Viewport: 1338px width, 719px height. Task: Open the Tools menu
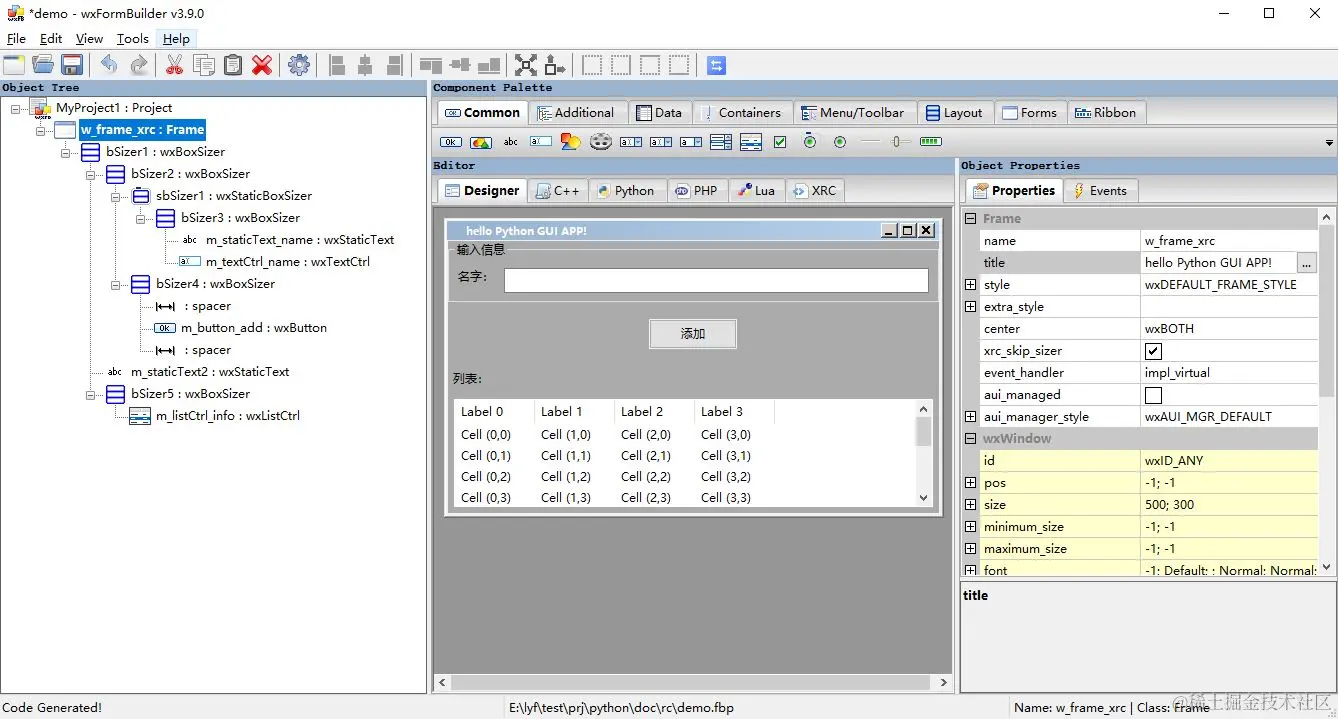click(x=133, y=39)
